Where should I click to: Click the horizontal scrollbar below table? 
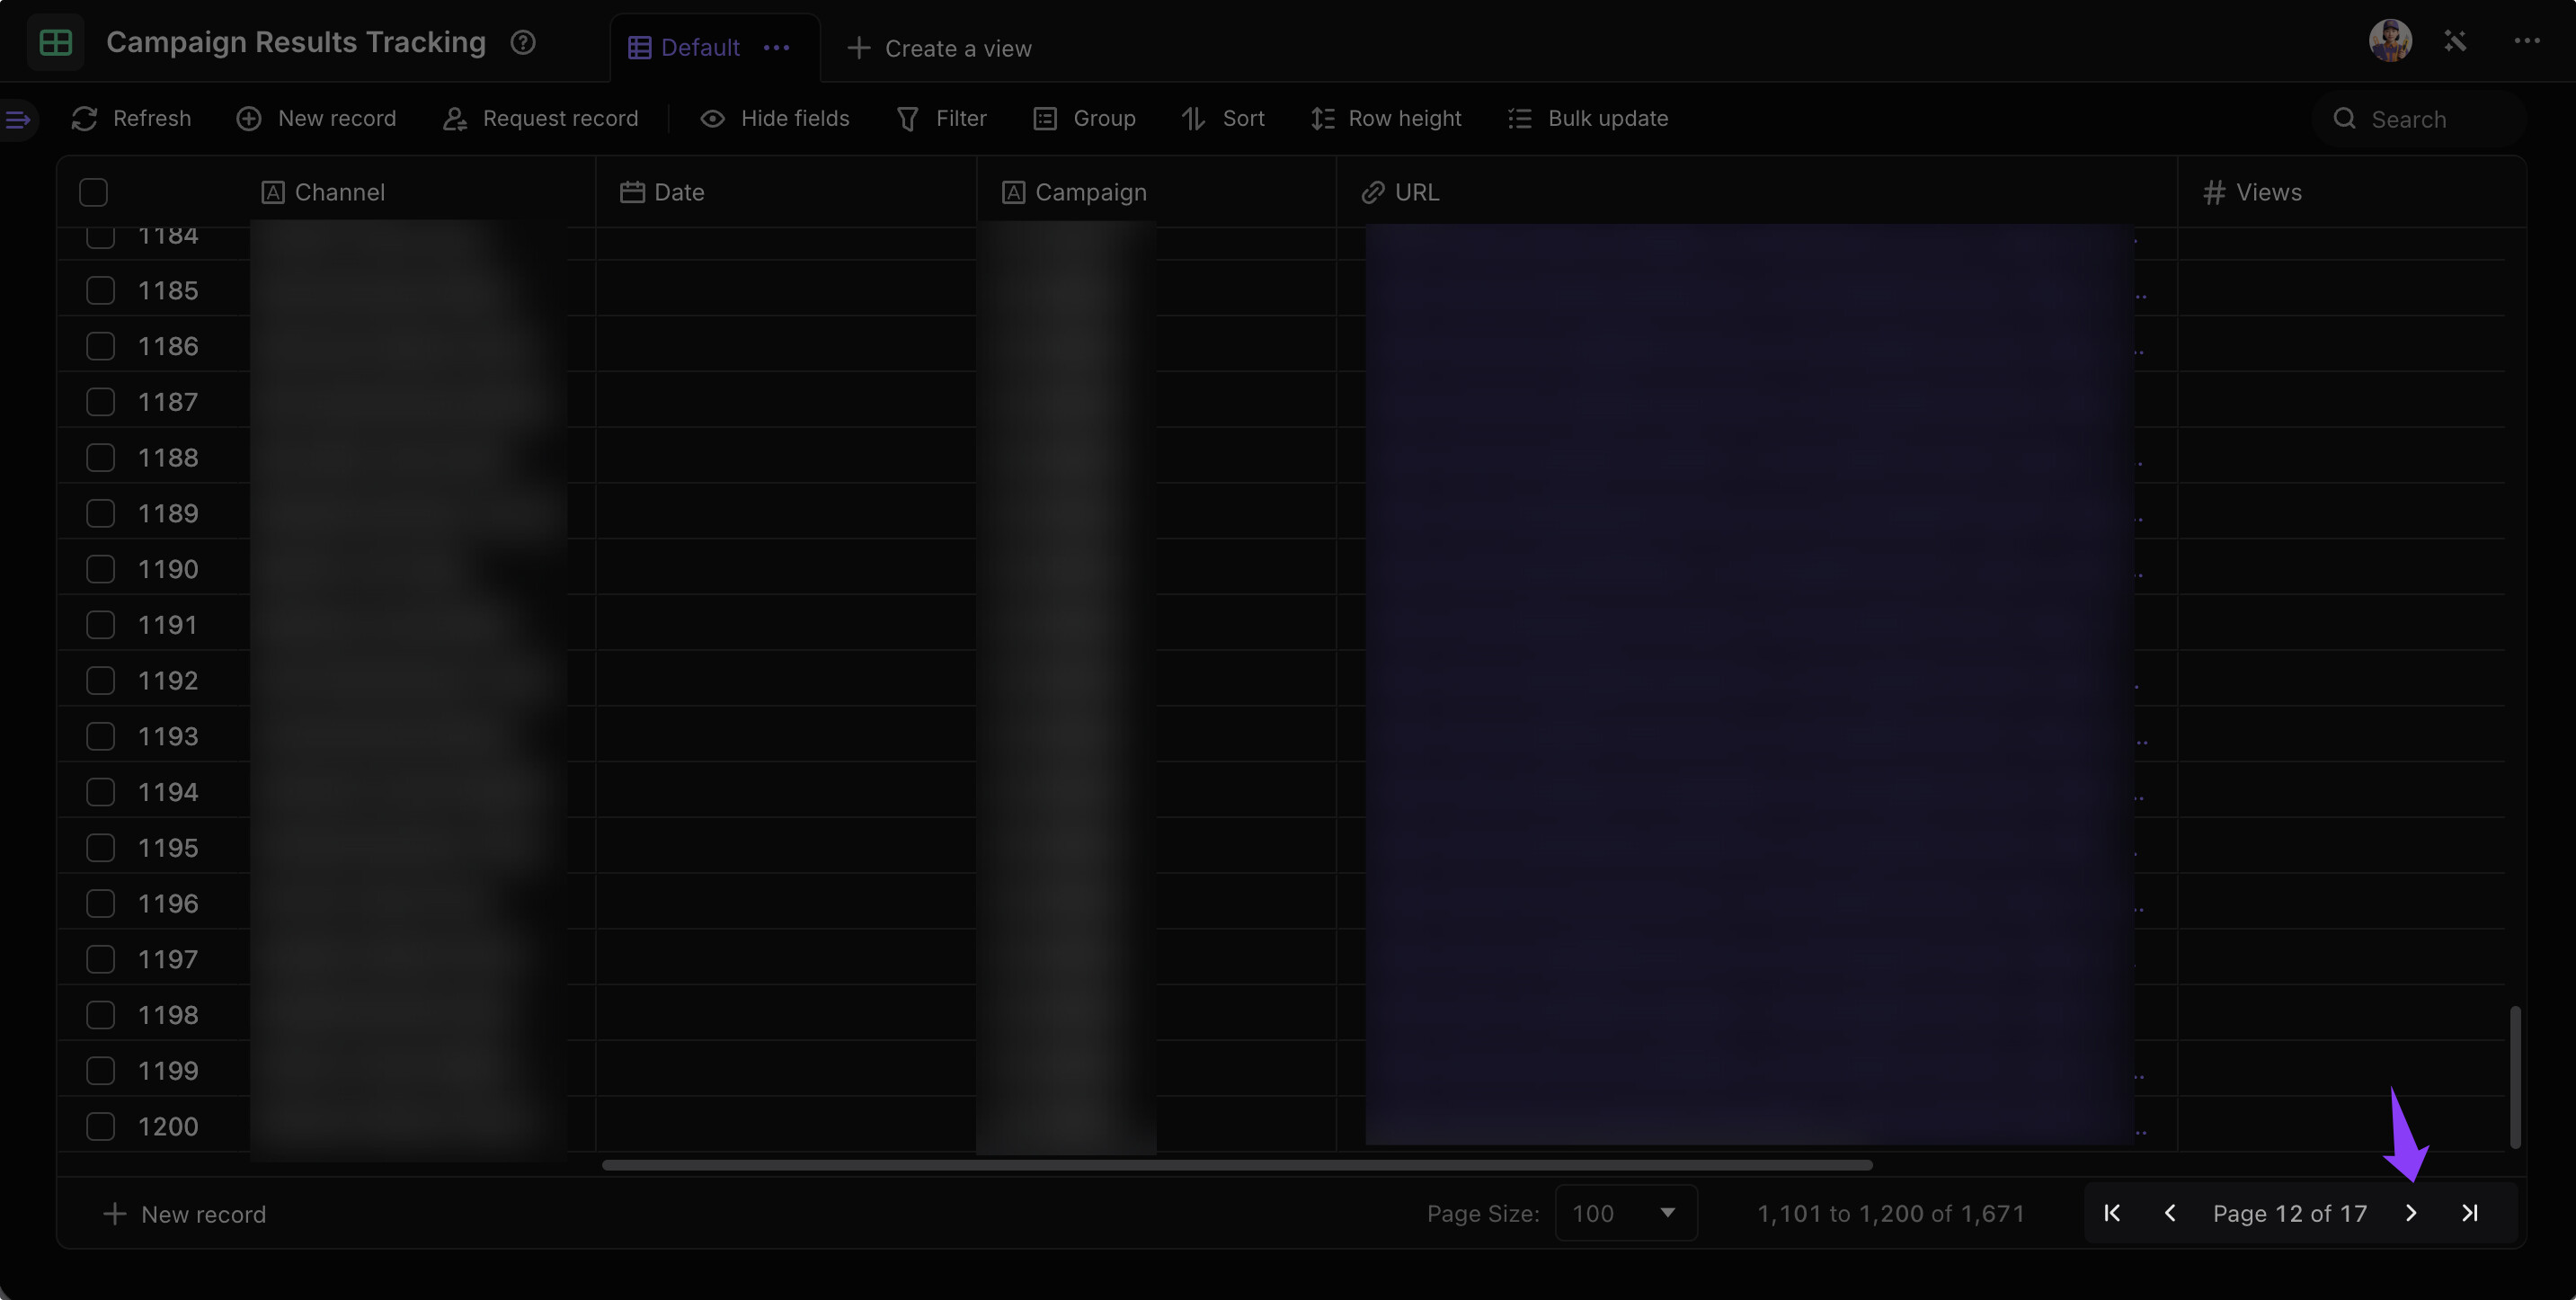[1237, 1165]
